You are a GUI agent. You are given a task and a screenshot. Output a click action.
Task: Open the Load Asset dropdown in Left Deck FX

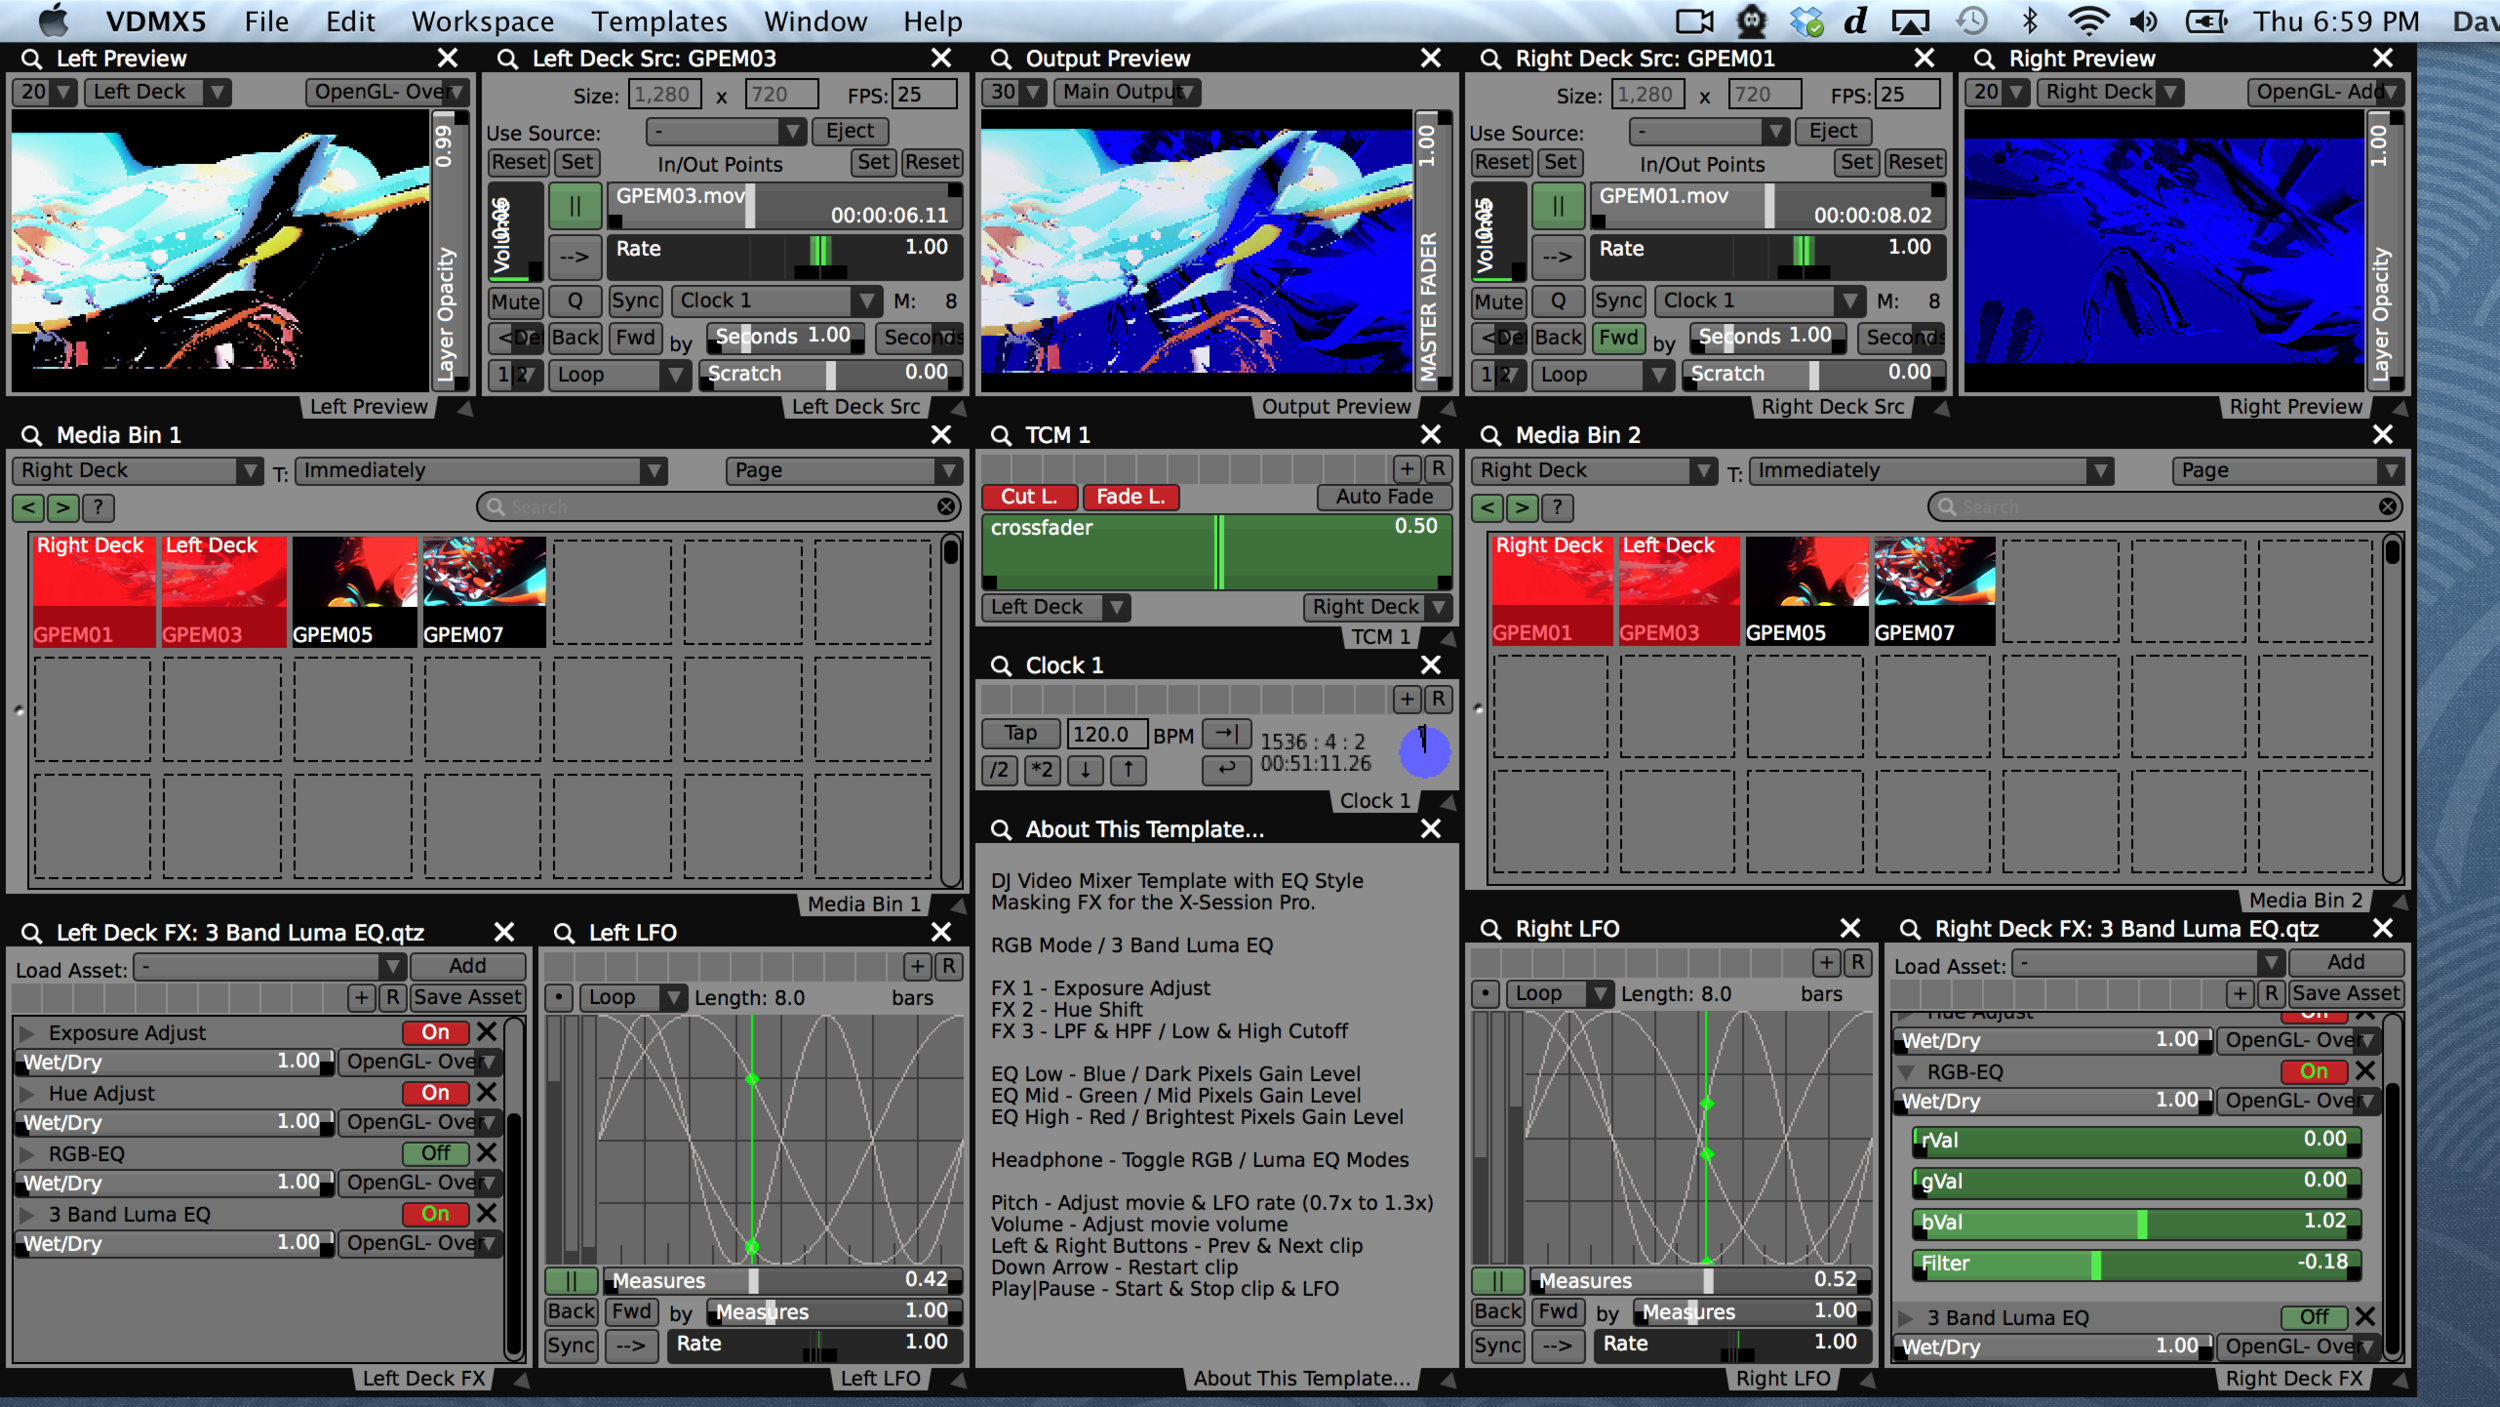click(x=269, y=967)
